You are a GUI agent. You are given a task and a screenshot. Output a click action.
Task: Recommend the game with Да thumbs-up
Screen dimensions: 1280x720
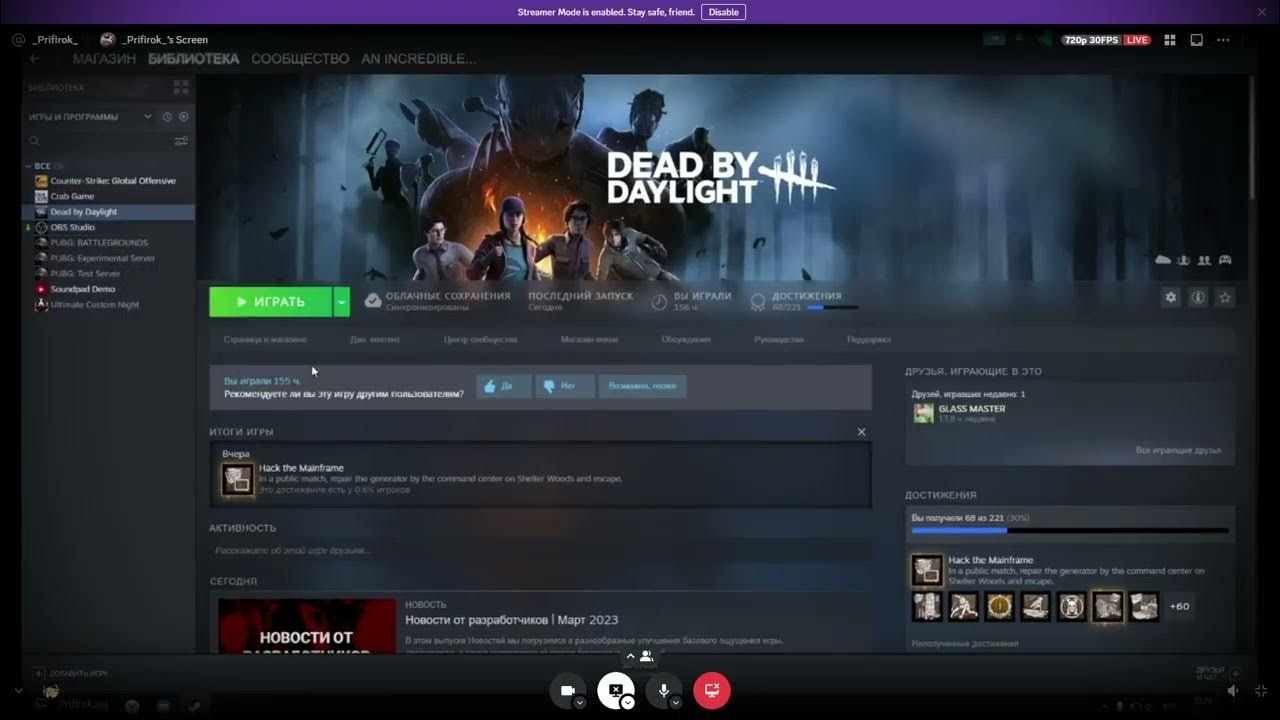(503, 386)
